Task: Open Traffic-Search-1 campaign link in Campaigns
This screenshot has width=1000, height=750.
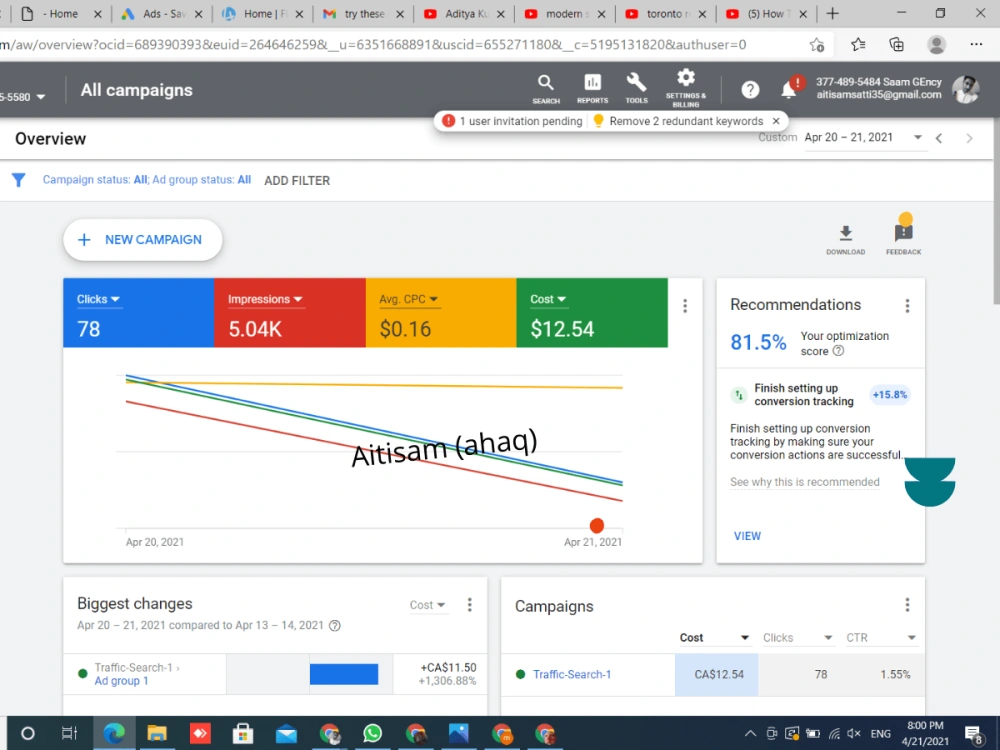Action: click(x=572, y=674)
